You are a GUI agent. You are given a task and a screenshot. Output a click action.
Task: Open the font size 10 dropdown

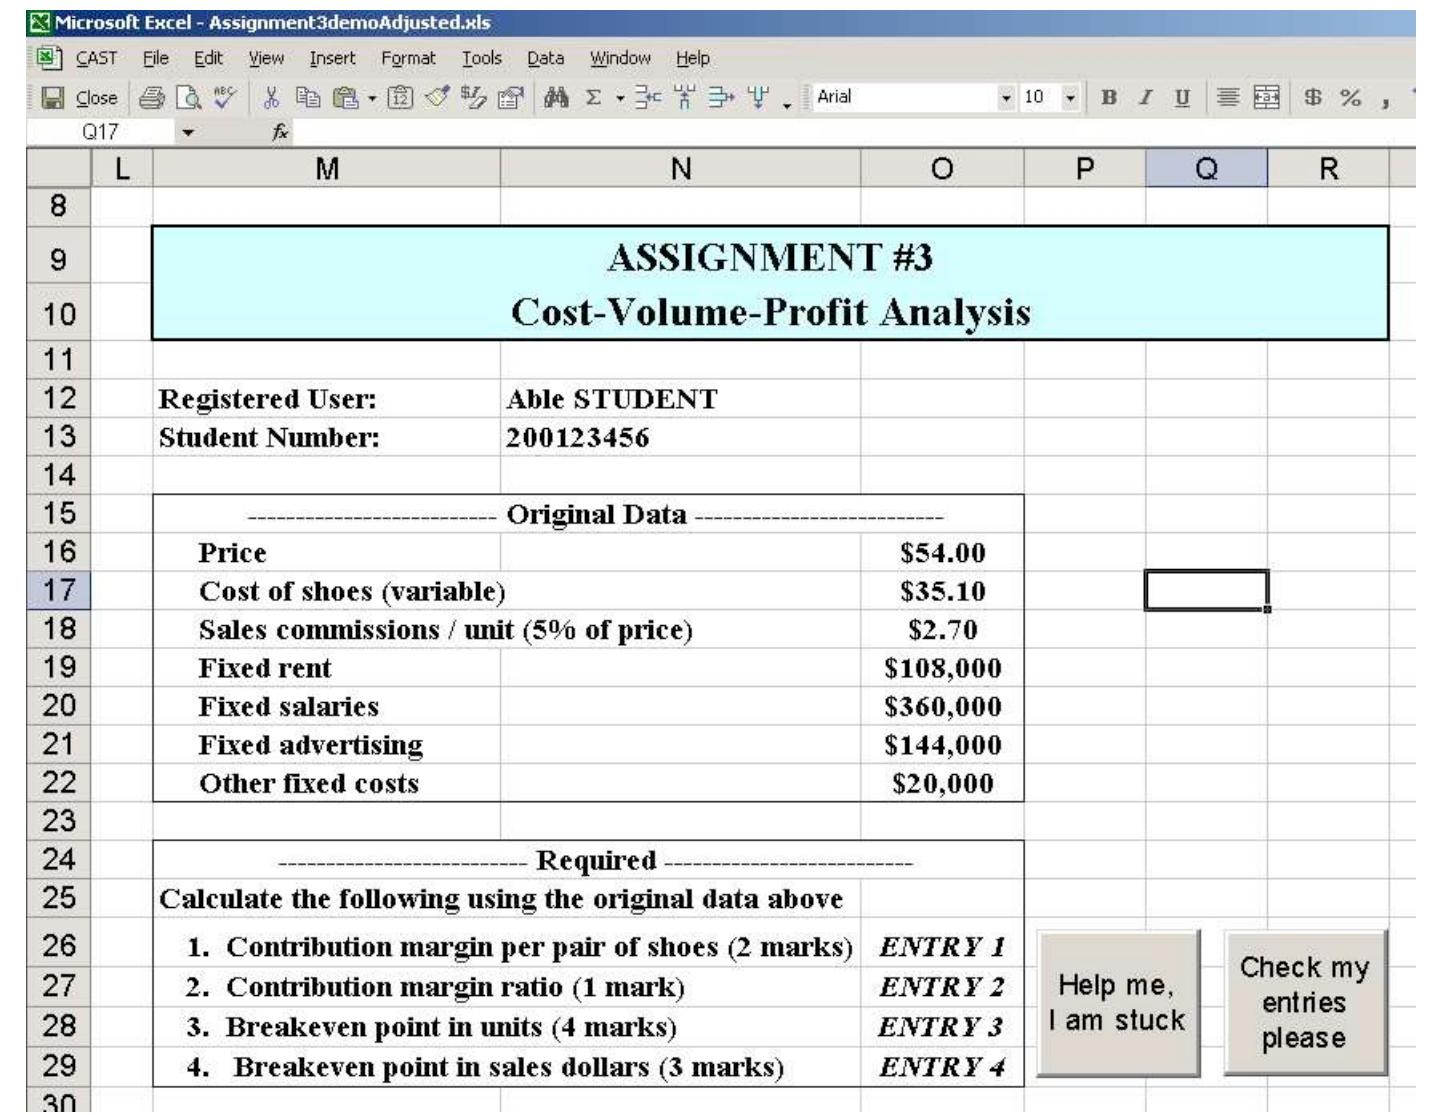pos(1070,98)
